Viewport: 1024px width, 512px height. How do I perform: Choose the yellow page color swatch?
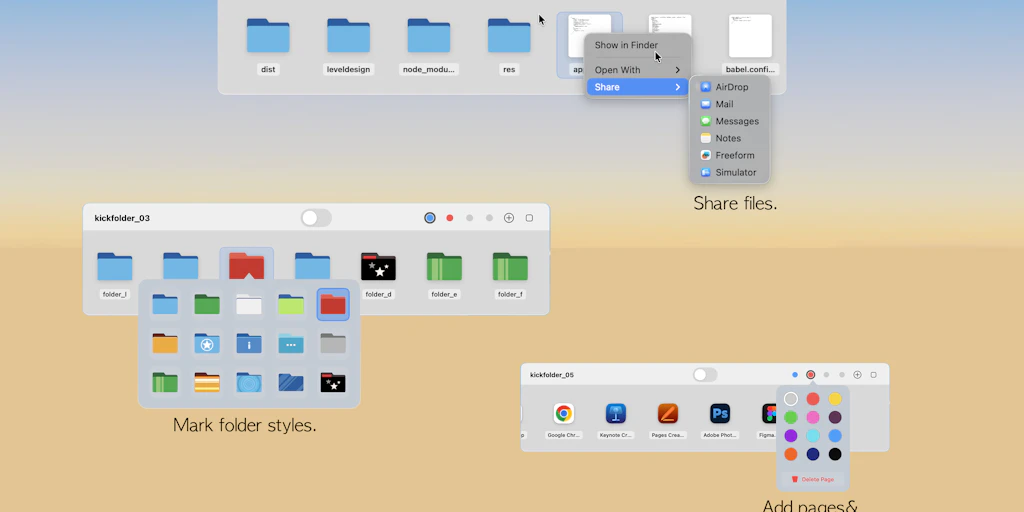[835, 399]
